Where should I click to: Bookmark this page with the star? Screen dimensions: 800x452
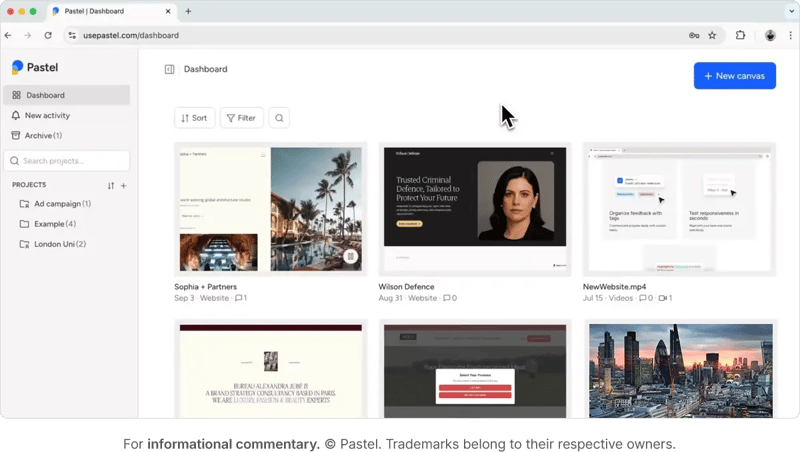click(x=712, y=35)
